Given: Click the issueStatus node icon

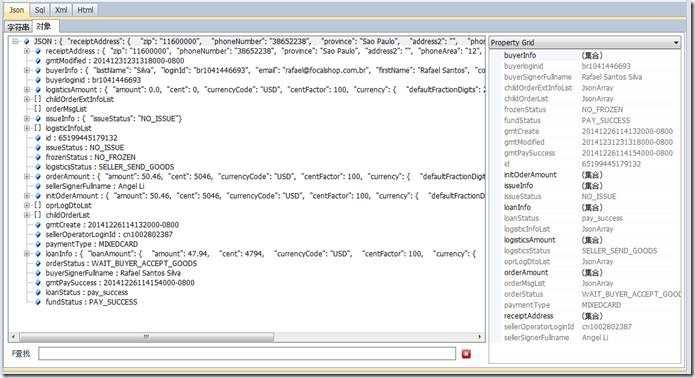Looking at the screenshot, I should point(38,148).
